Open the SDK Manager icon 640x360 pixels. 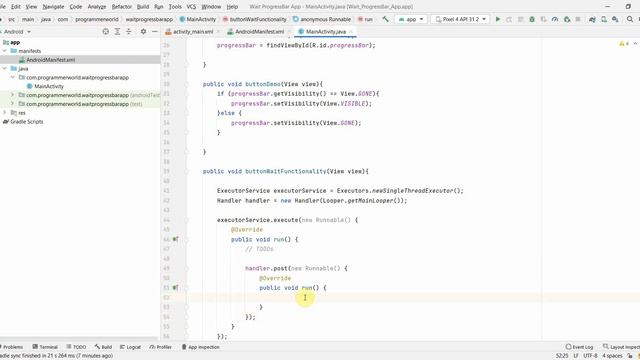point(615,19)
